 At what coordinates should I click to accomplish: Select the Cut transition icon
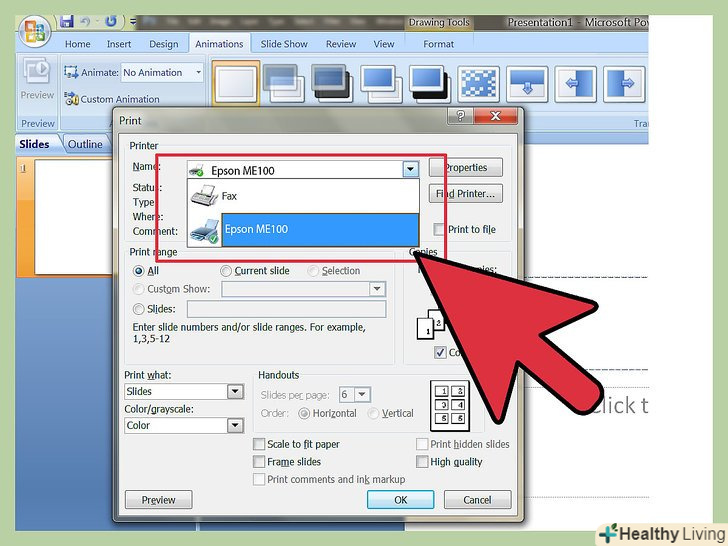point(381,84)
